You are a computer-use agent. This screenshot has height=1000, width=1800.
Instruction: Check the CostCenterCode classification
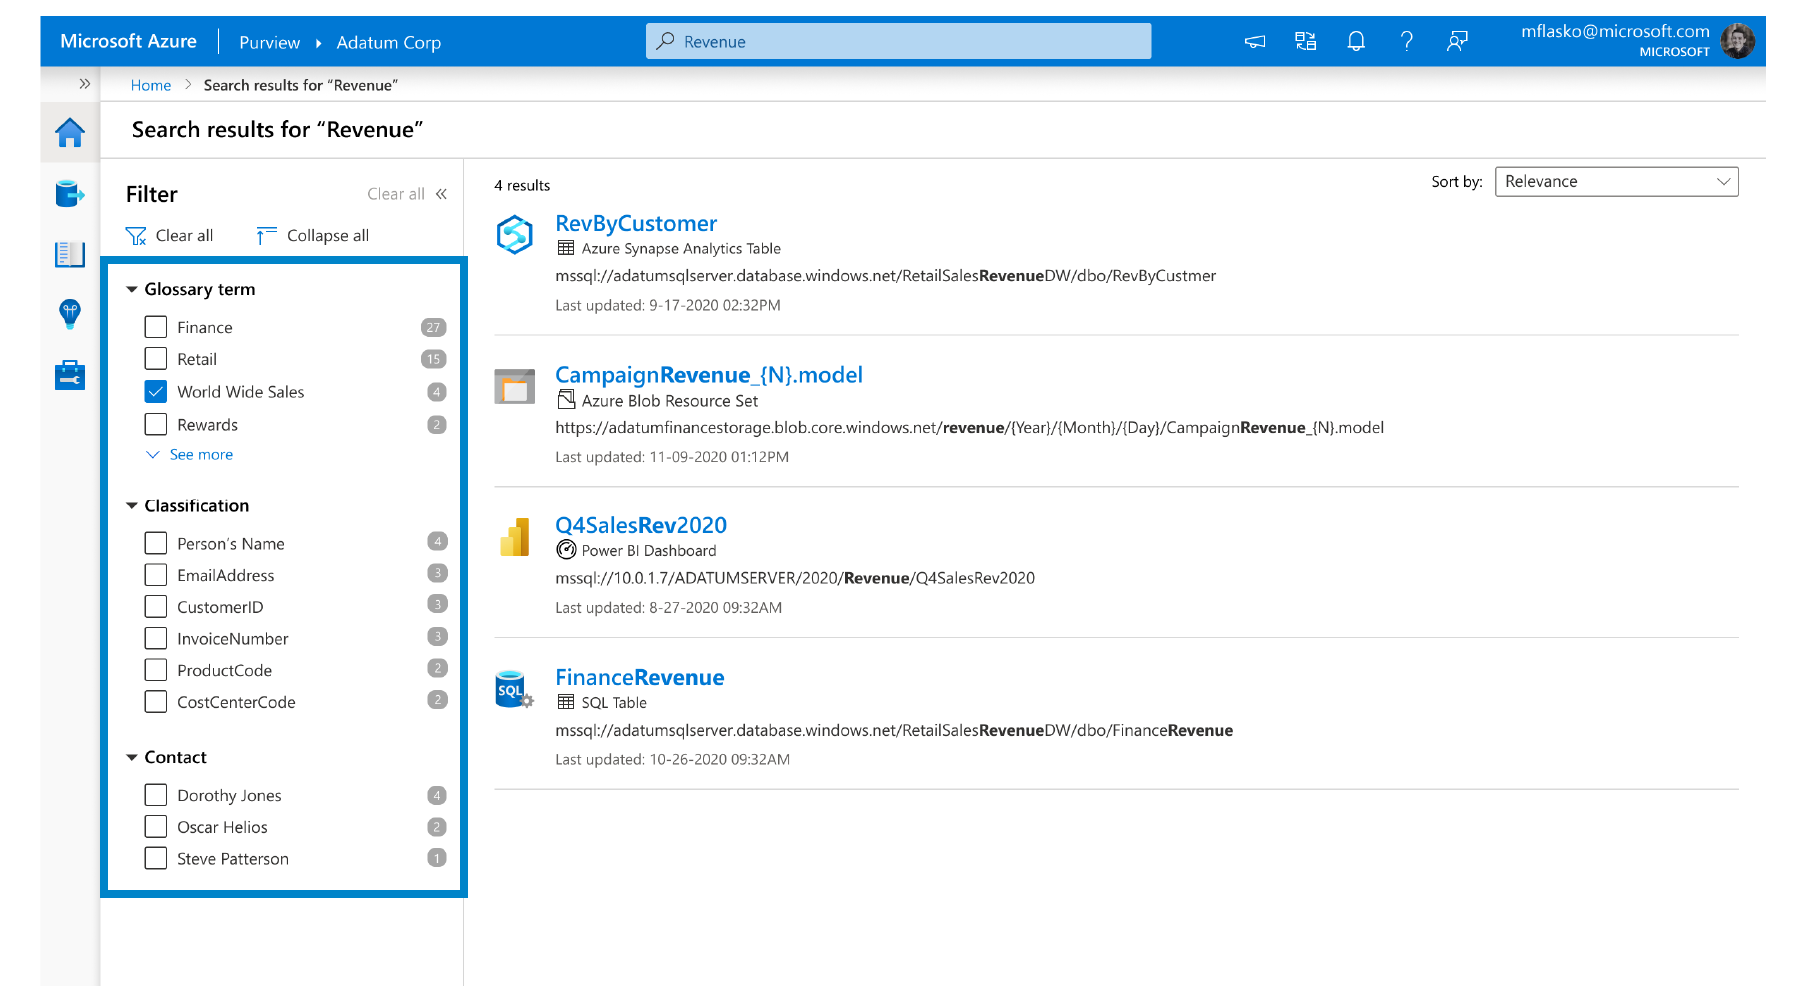pyautogui.click(x=156, y=702)
